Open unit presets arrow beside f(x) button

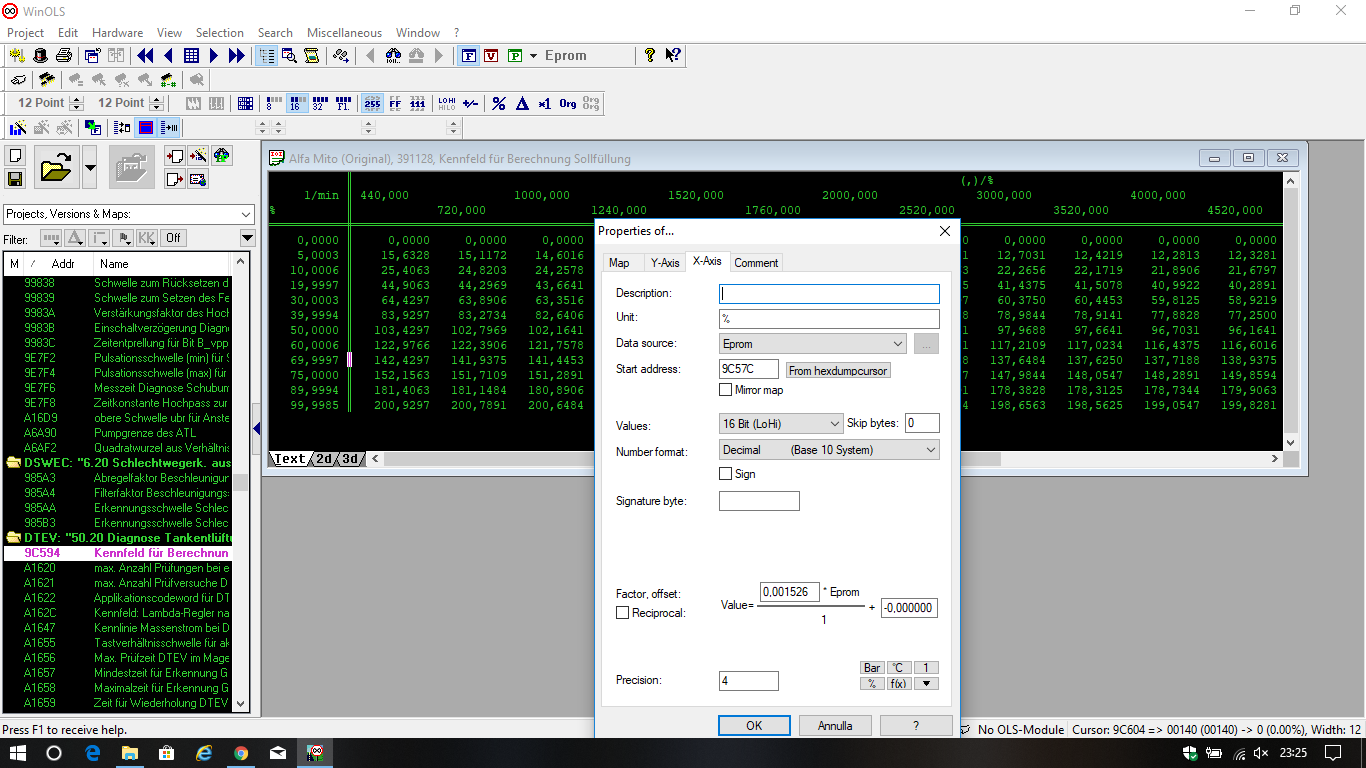(927, 684)
